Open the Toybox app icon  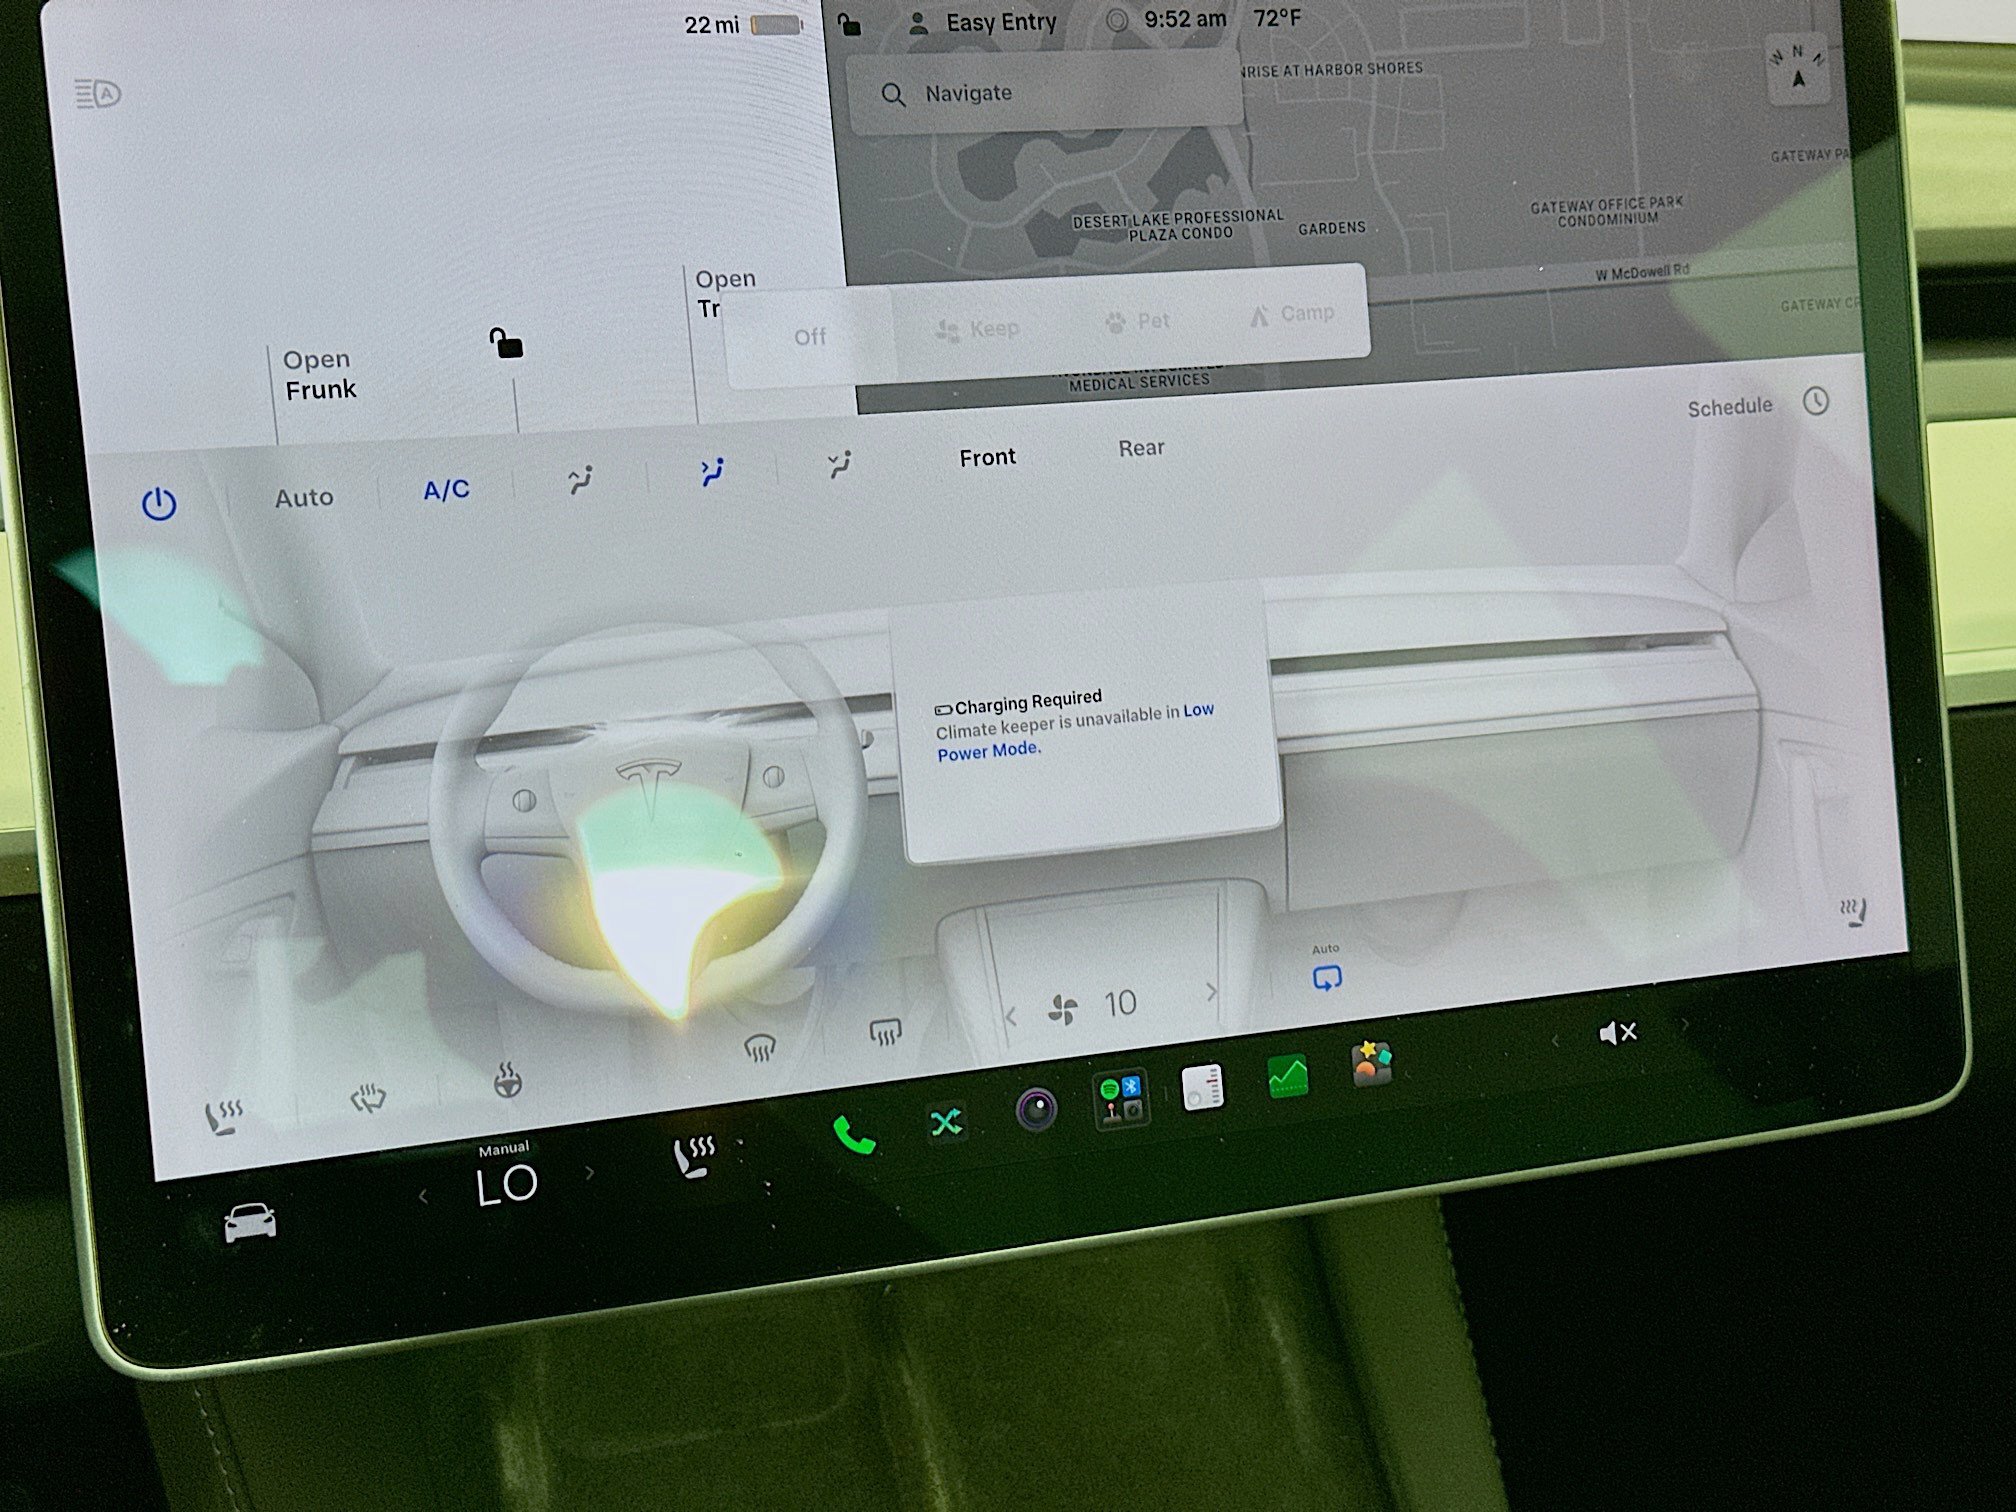tap(1371, 1064)
